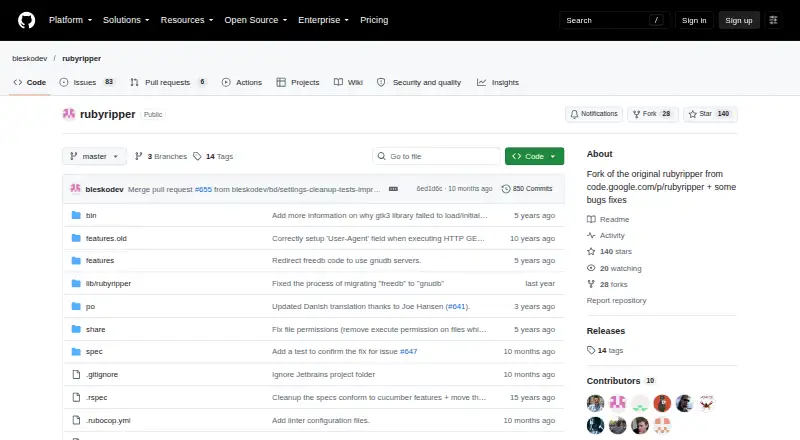Select the Code tab
Viewport: 800px width, 440px height.
click(x=30, y=82)
